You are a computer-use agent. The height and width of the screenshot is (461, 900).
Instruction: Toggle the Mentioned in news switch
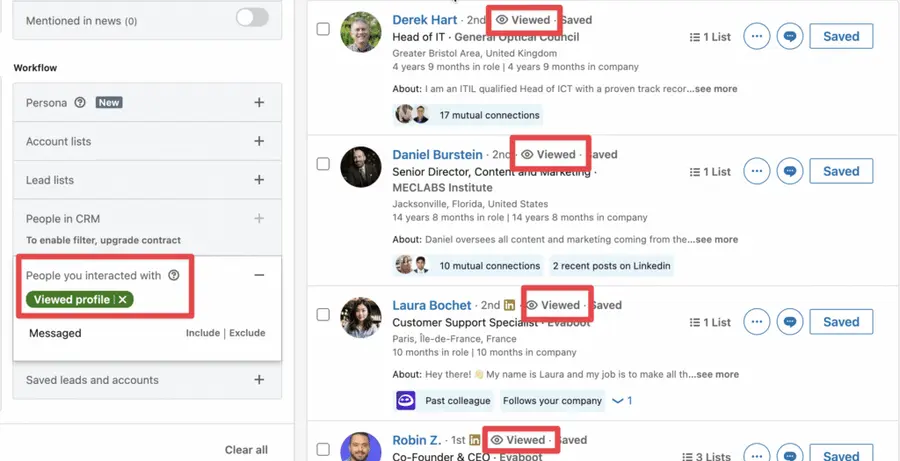click(252, 18)
